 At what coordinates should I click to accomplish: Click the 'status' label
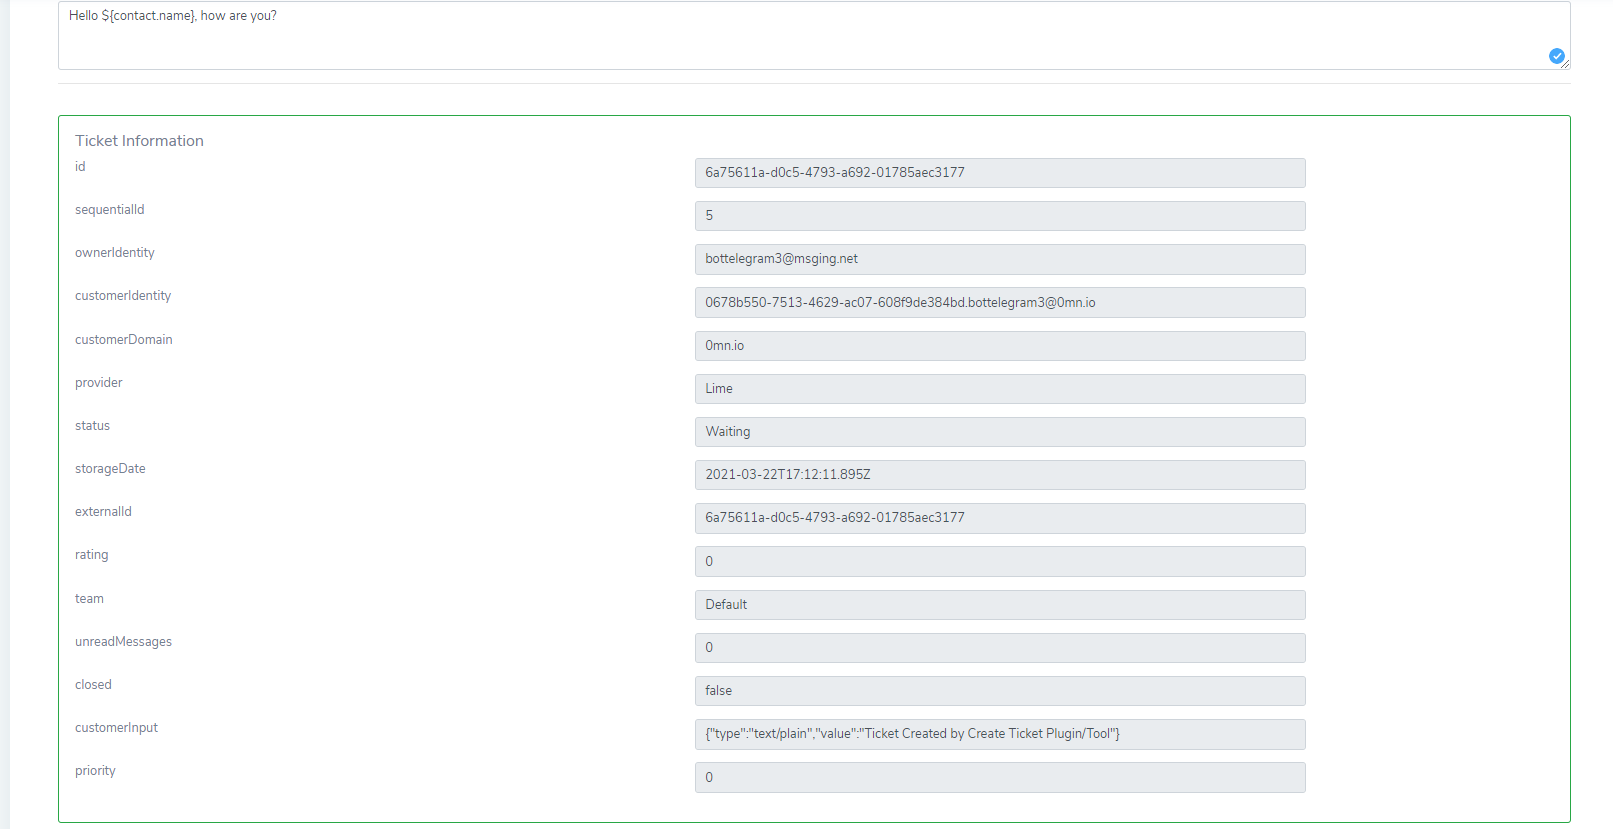click(x=92, y=426)
